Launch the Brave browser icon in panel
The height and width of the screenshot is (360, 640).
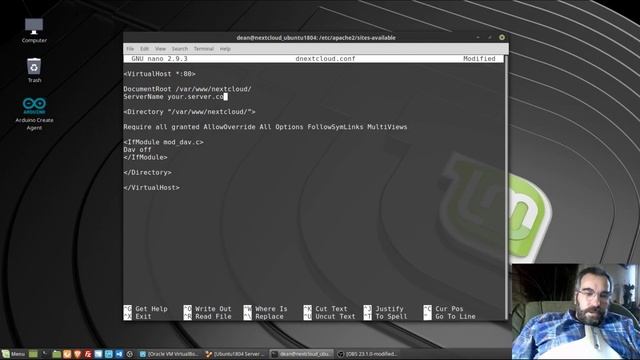click(x=77, y=354)
